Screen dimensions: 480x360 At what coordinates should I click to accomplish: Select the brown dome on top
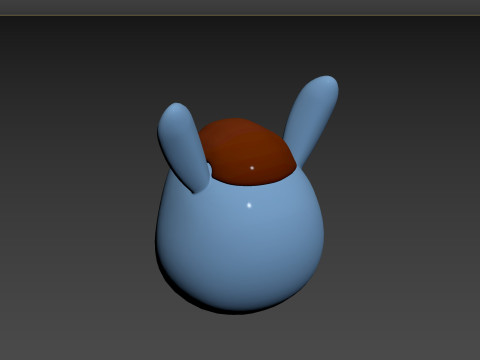coord(247,152)
